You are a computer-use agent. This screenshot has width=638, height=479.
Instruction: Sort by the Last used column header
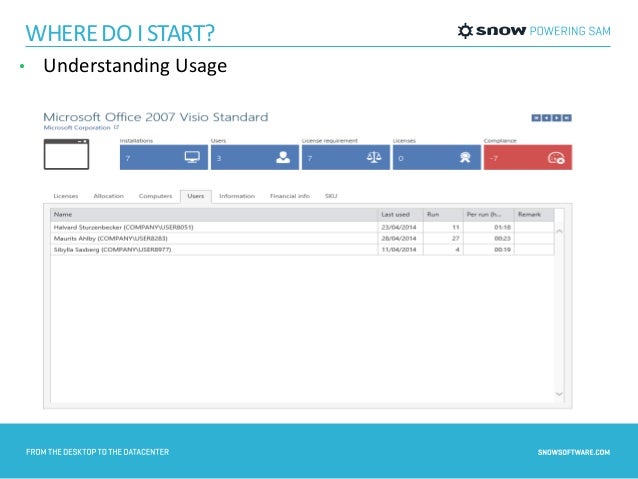pyautogui.click(x=400, y=214)
